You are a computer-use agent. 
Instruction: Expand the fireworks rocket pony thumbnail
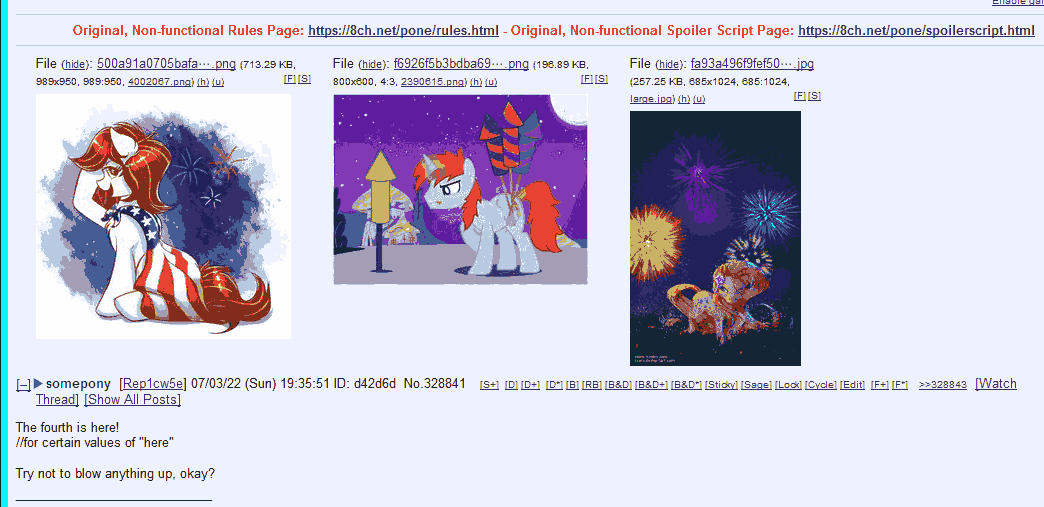pos(460,189)
